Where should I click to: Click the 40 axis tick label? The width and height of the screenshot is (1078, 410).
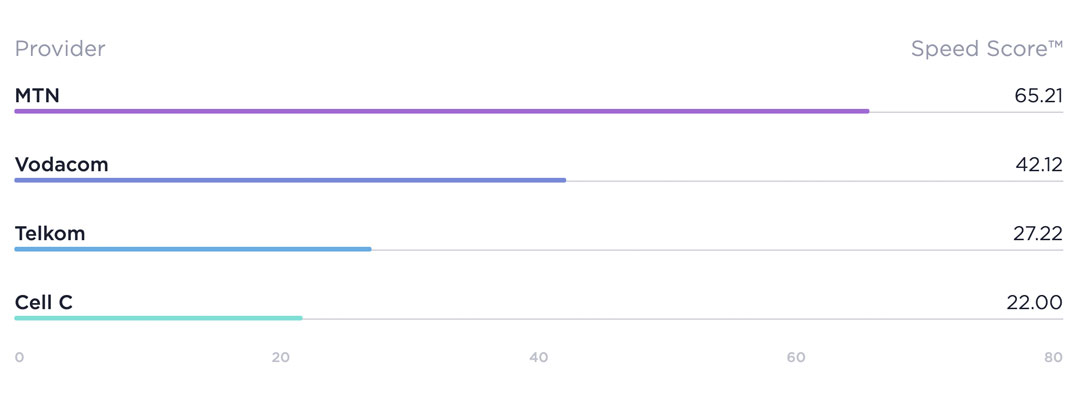pos(539,358)
